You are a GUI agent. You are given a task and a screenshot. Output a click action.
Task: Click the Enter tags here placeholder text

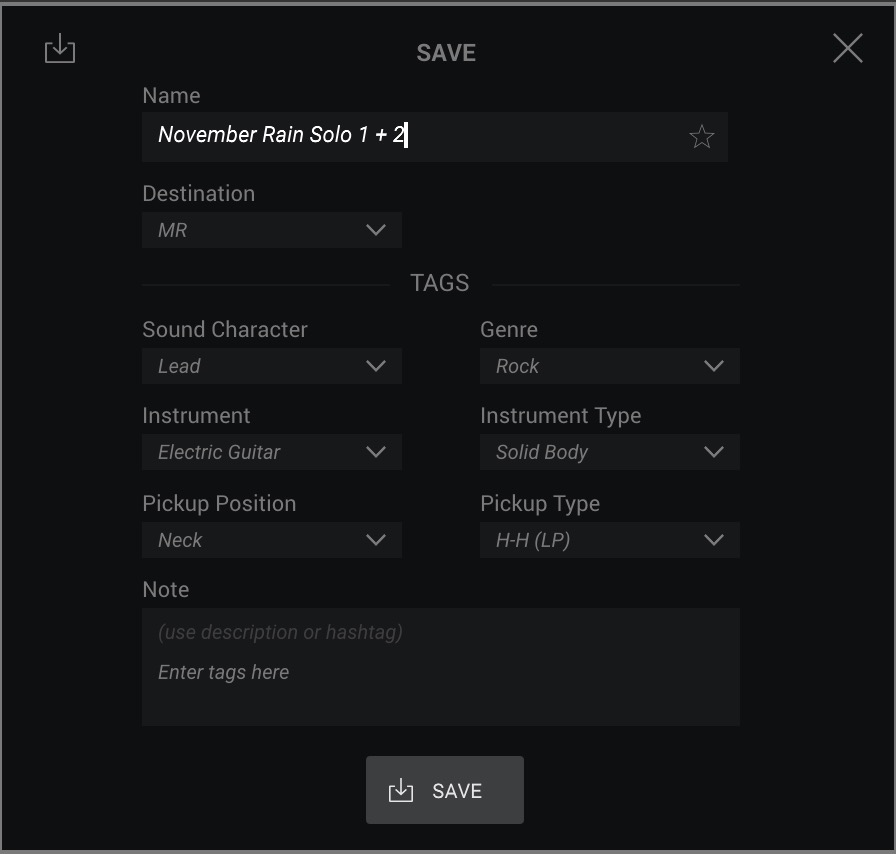point(223,672)
